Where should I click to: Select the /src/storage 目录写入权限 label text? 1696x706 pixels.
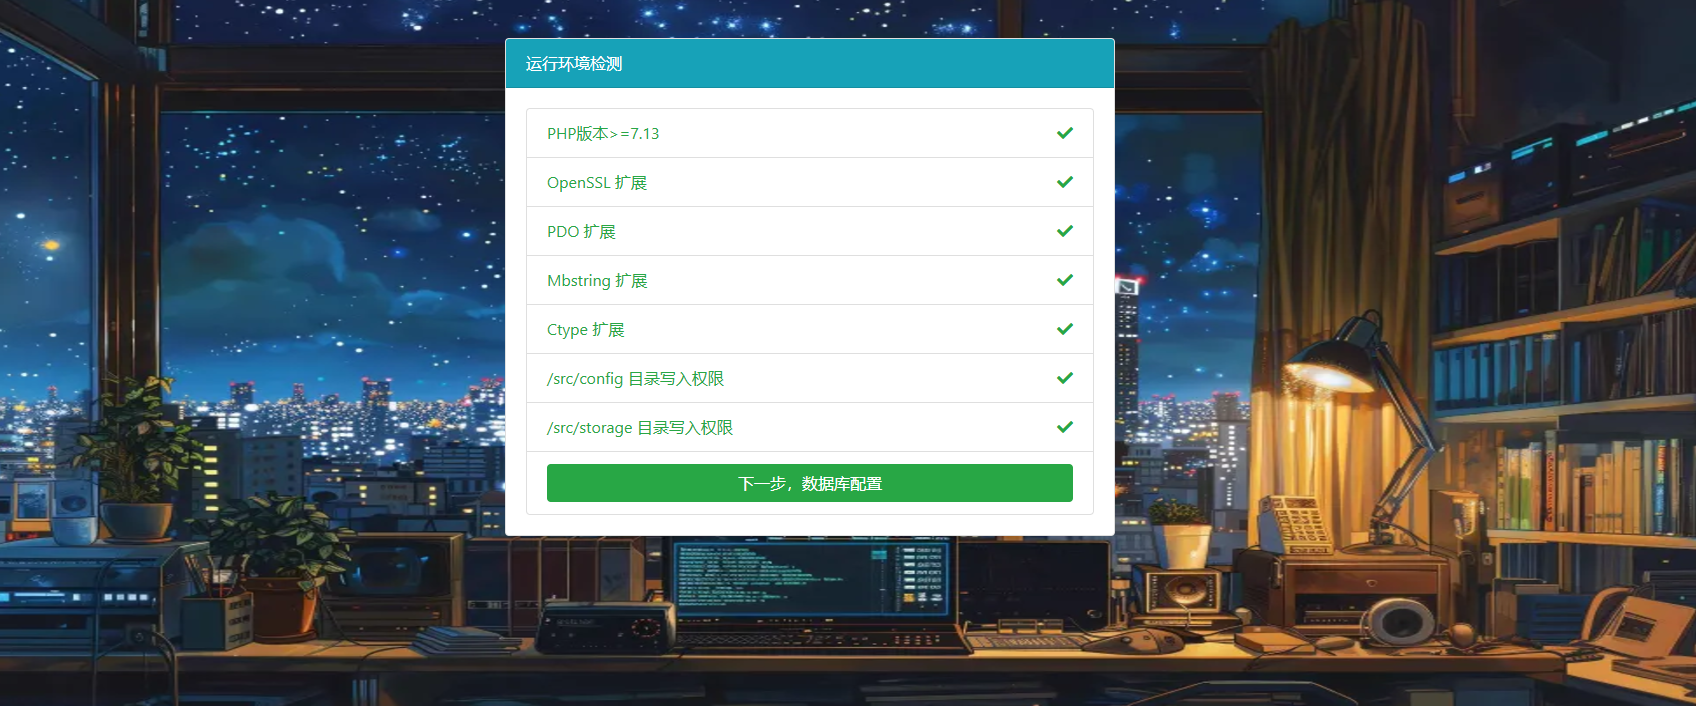640,427
